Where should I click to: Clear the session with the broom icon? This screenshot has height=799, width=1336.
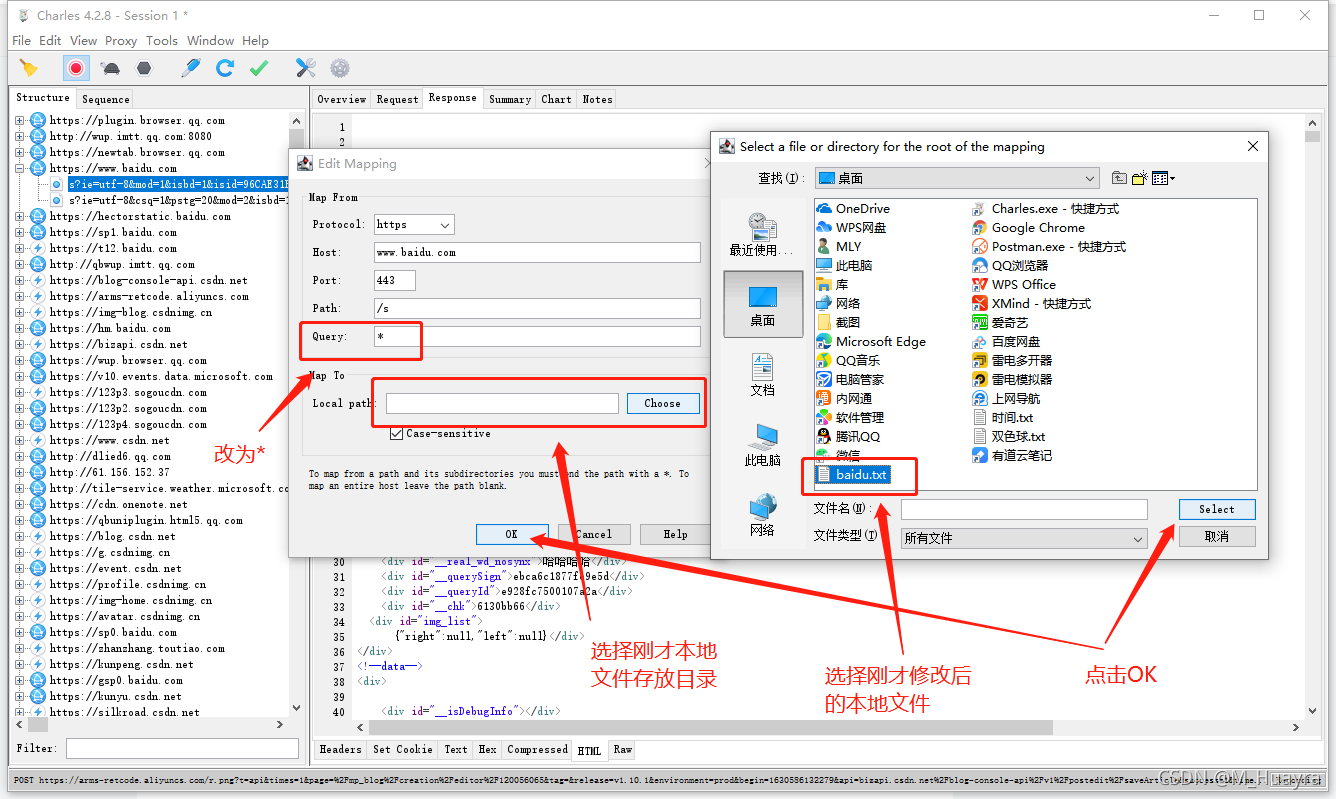29,68
